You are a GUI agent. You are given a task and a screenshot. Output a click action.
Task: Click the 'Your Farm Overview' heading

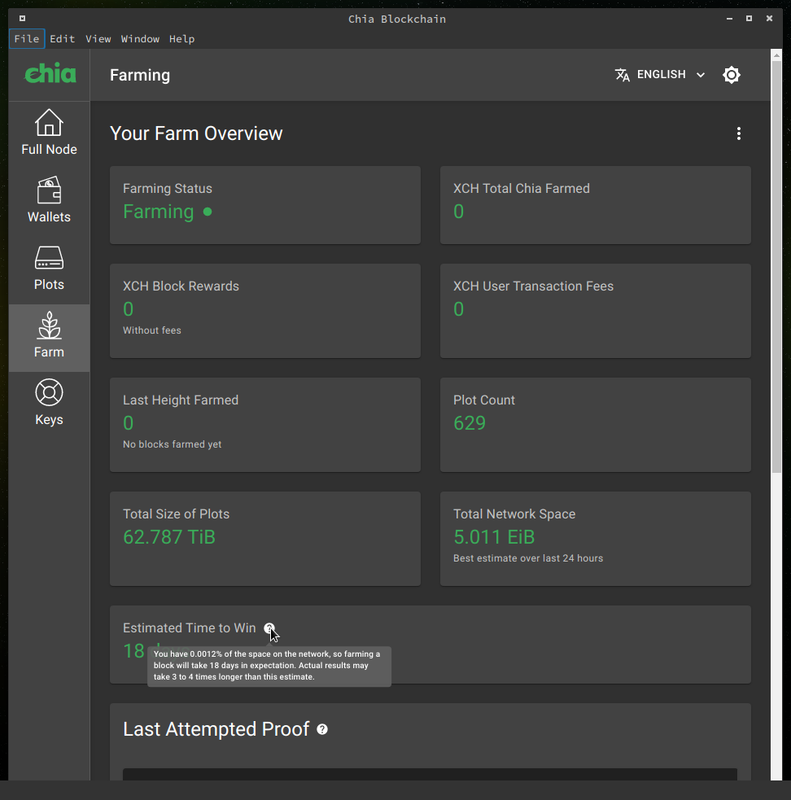[196, 134]
